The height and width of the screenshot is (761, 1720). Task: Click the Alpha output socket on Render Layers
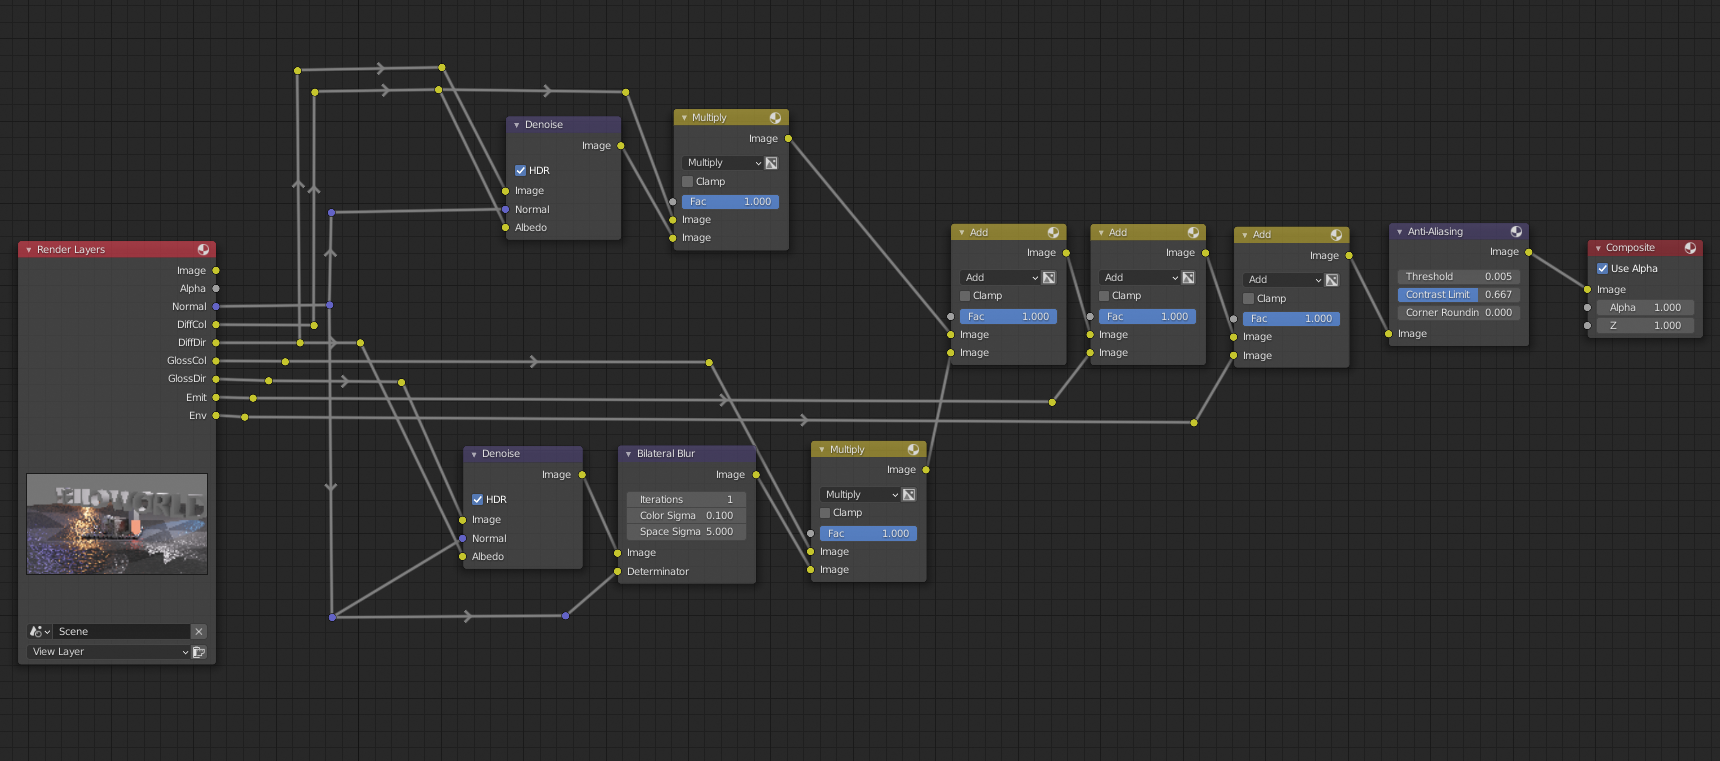point(216,288)
